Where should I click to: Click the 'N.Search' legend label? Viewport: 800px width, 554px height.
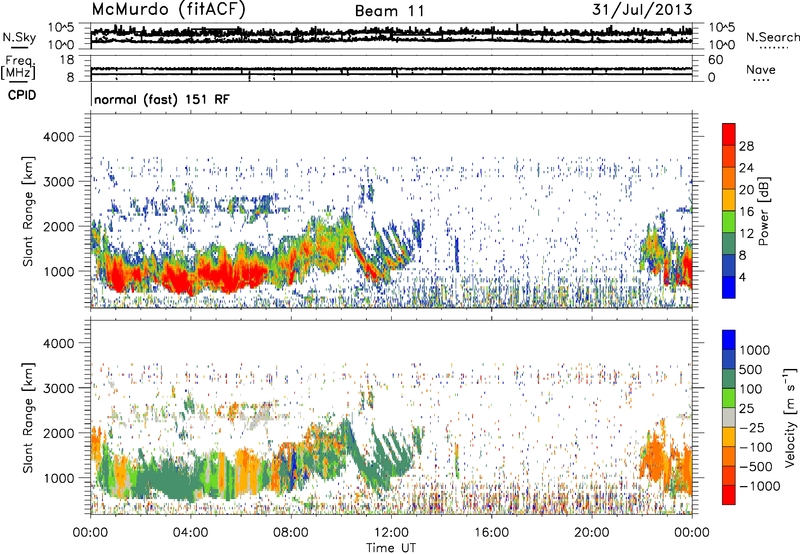(x=772, y=37)
